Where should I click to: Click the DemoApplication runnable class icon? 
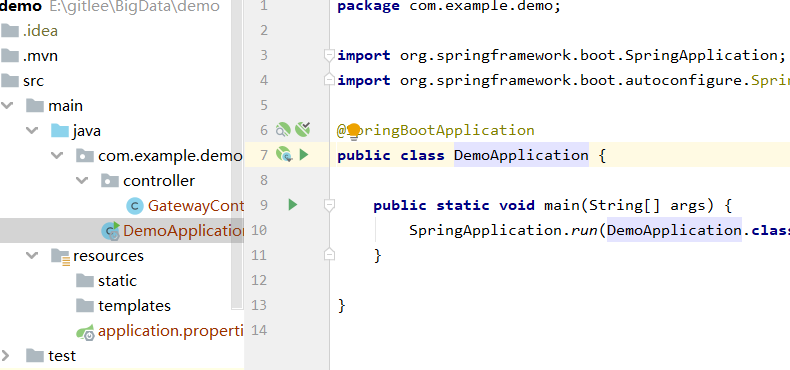coord(110,231)
